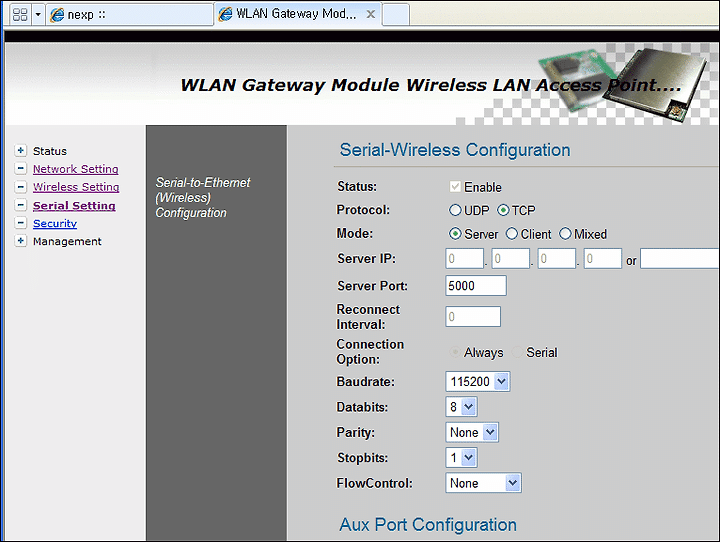Collapse the Serial Setting minus icon
Viewport: 720px width, 542px height.
point(21,205)
